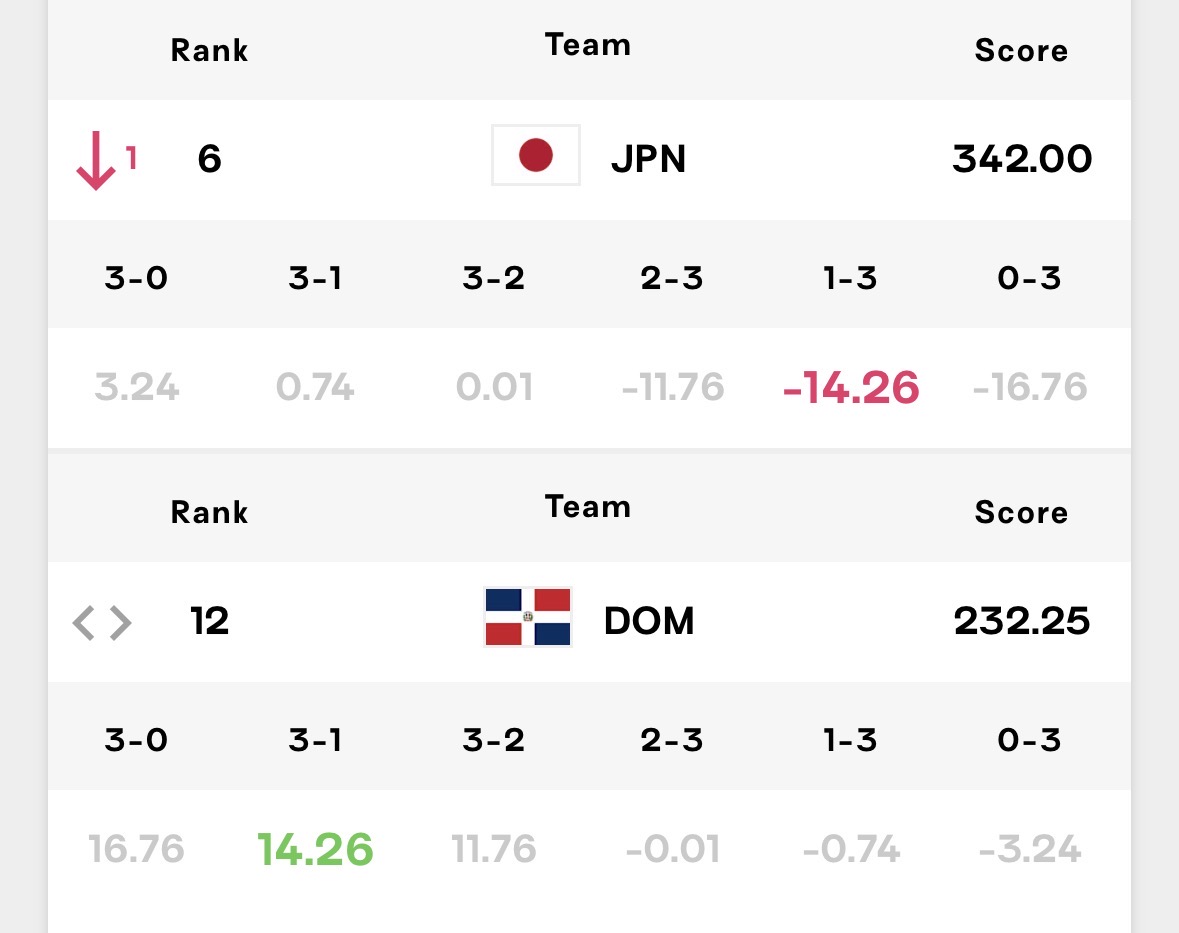Click the Japan flag icon
This screenshot has width=1179, height=933.
(535, 155)
